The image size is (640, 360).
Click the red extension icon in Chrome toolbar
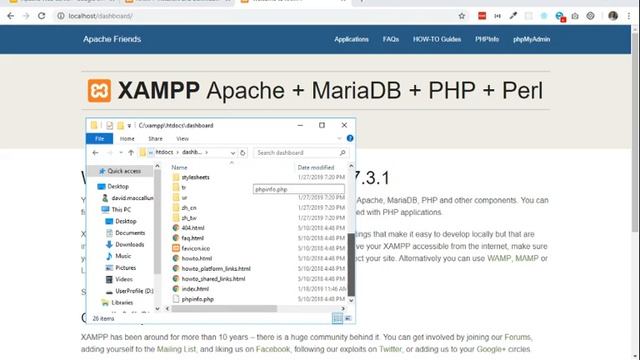(x=482, y=16)
